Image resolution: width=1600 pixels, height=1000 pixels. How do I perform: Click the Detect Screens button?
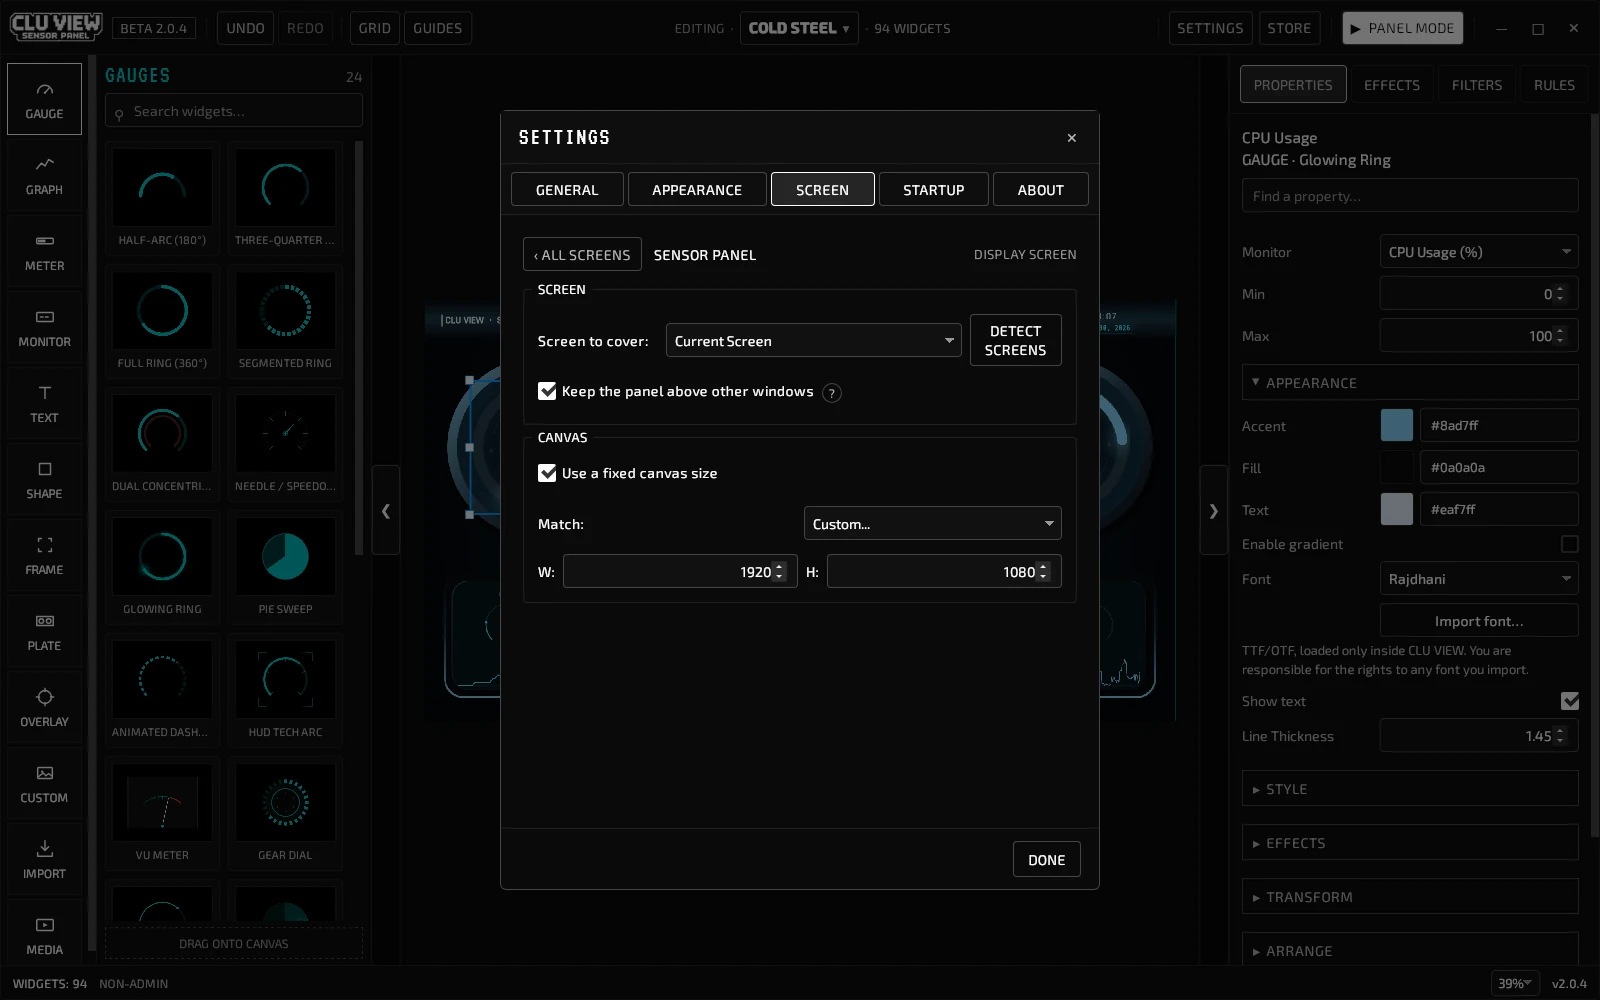(x=1016, y=340)
